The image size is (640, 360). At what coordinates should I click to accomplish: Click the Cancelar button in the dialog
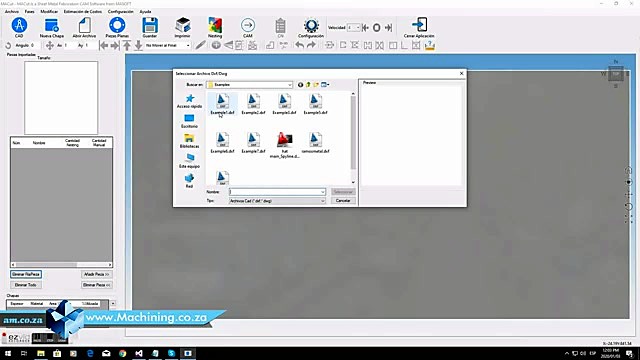click(343, 201)
